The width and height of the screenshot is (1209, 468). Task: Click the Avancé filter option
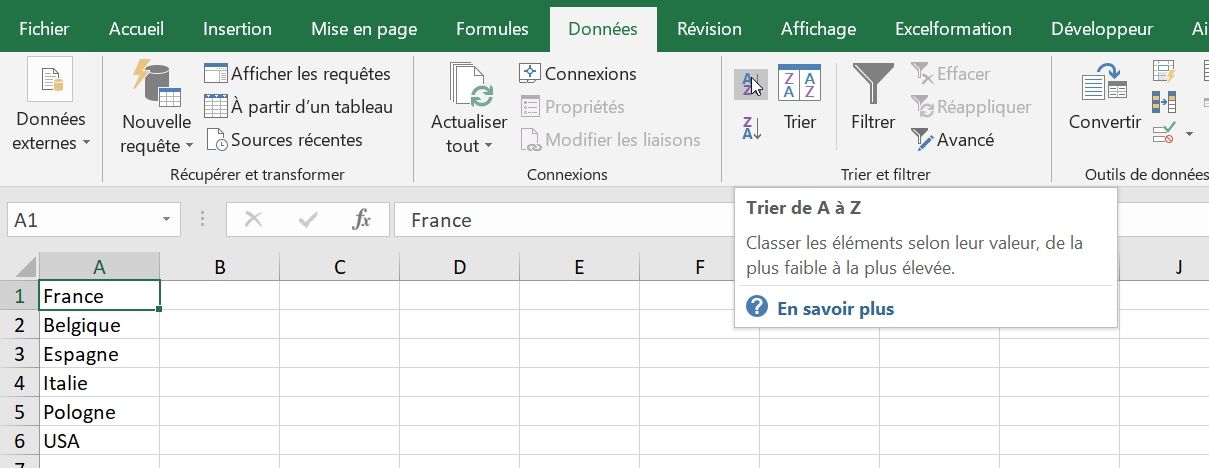point(952,140)
